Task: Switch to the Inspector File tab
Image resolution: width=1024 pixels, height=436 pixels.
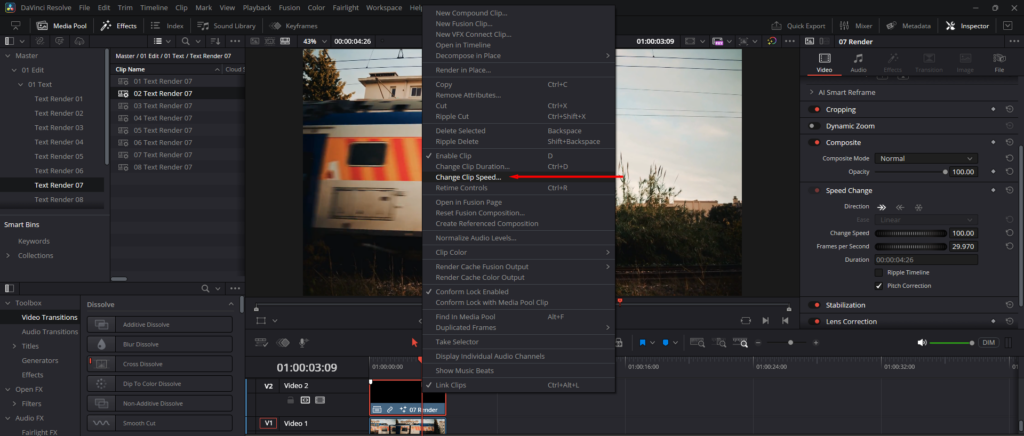Action: [999, 63]
